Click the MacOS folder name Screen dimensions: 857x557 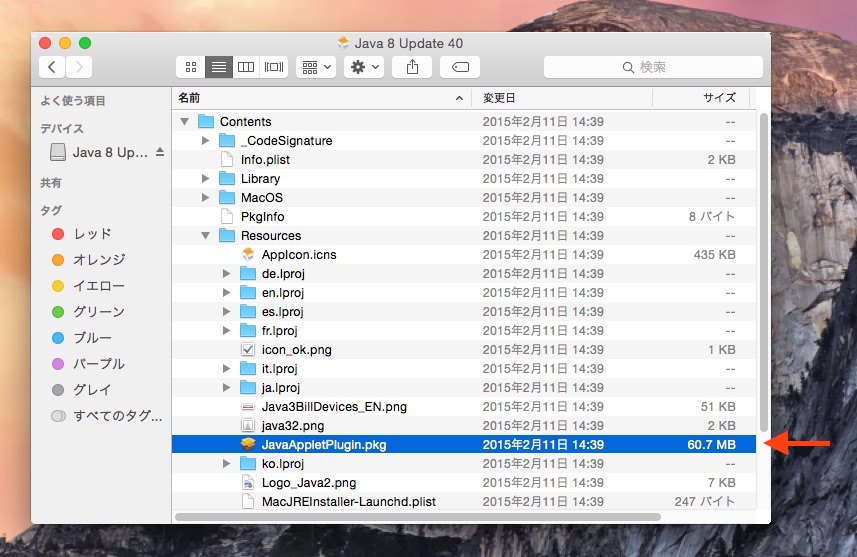click(x=262, y=197)
